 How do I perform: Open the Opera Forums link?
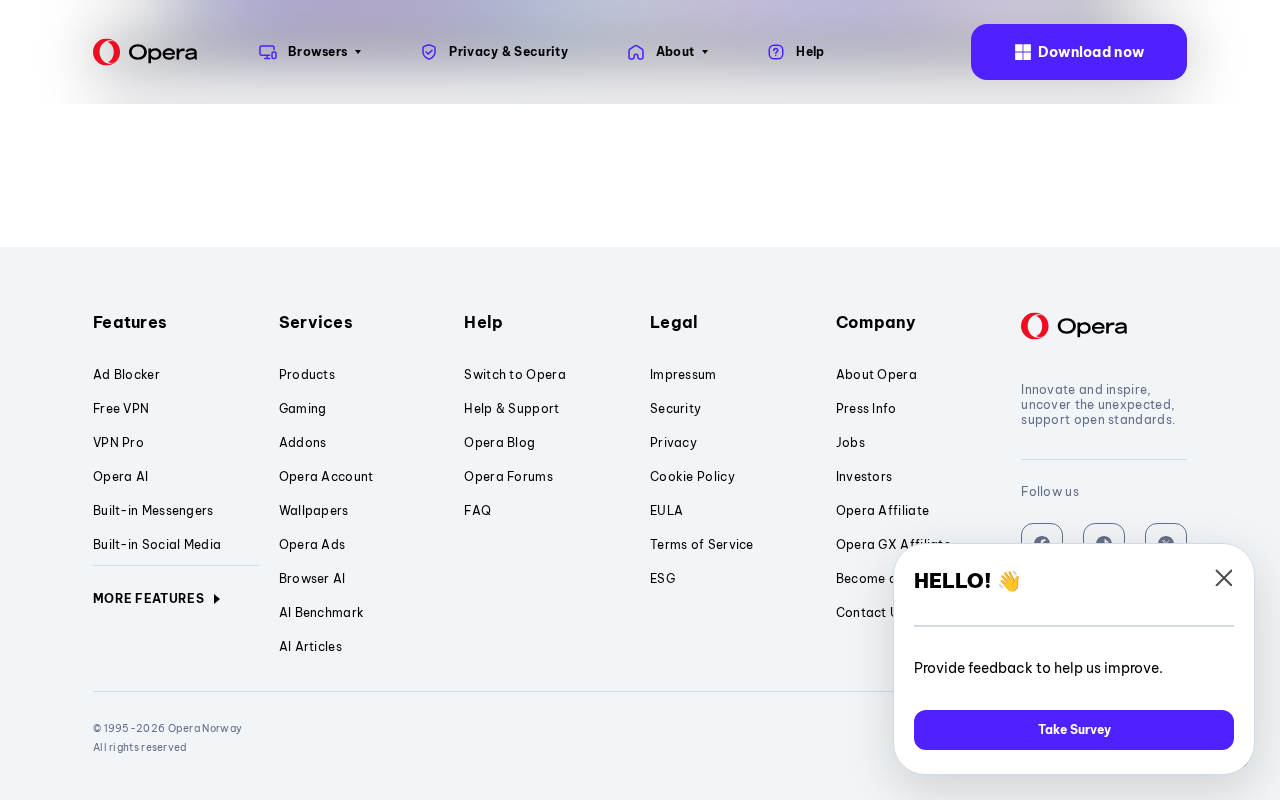pyautogui.click(x=508, y=477)
